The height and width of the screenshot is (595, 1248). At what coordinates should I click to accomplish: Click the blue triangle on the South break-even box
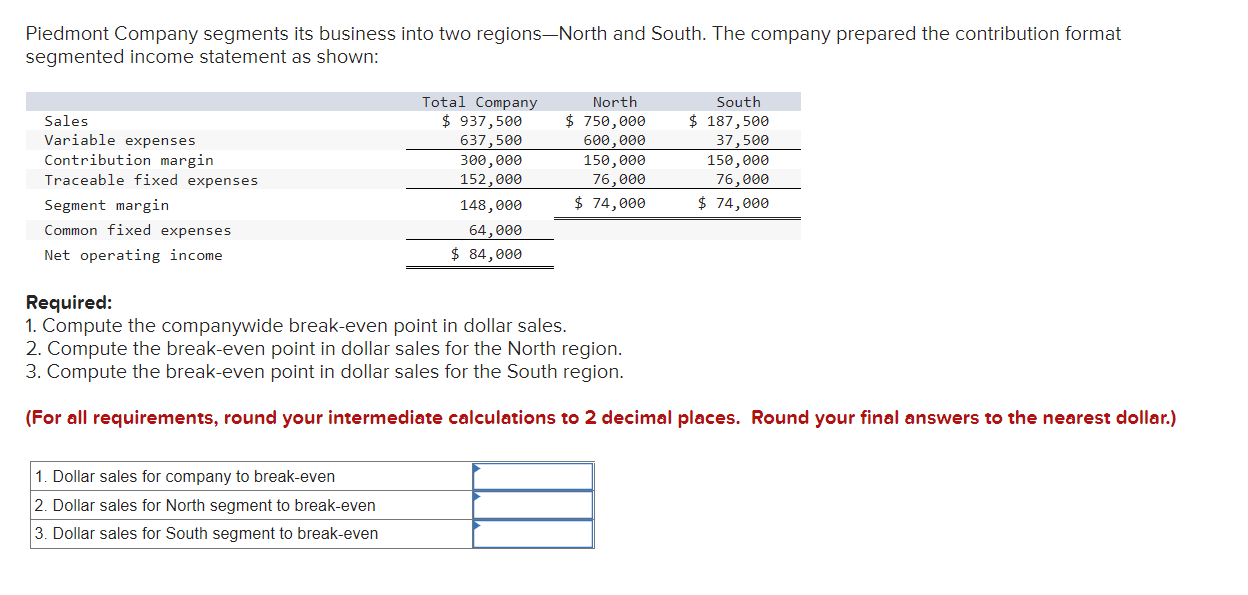478,527
